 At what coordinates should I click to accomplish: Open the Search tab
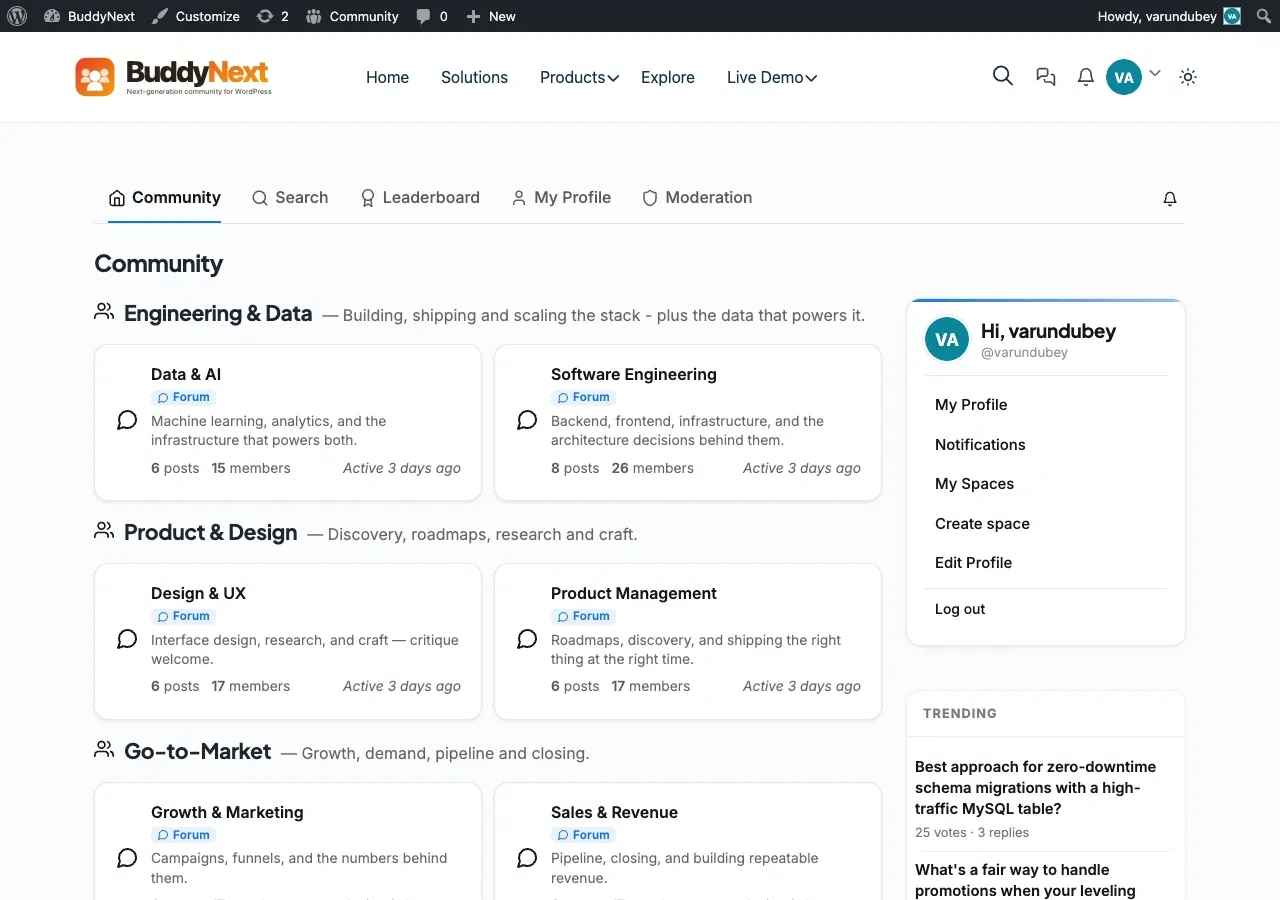(290, 197)
